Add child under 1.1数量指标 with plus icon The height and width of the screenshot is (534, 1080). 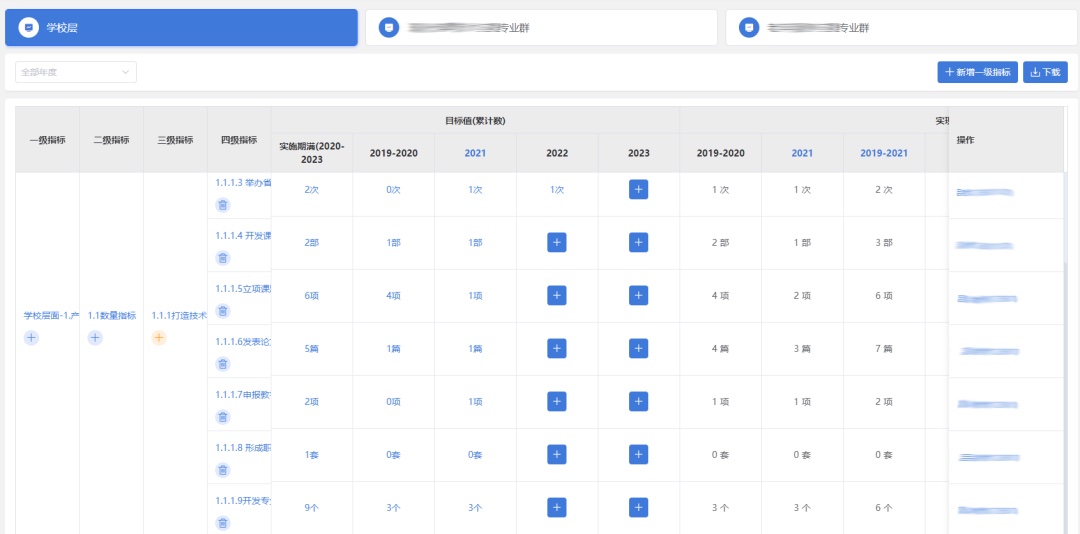coord(95,338)
